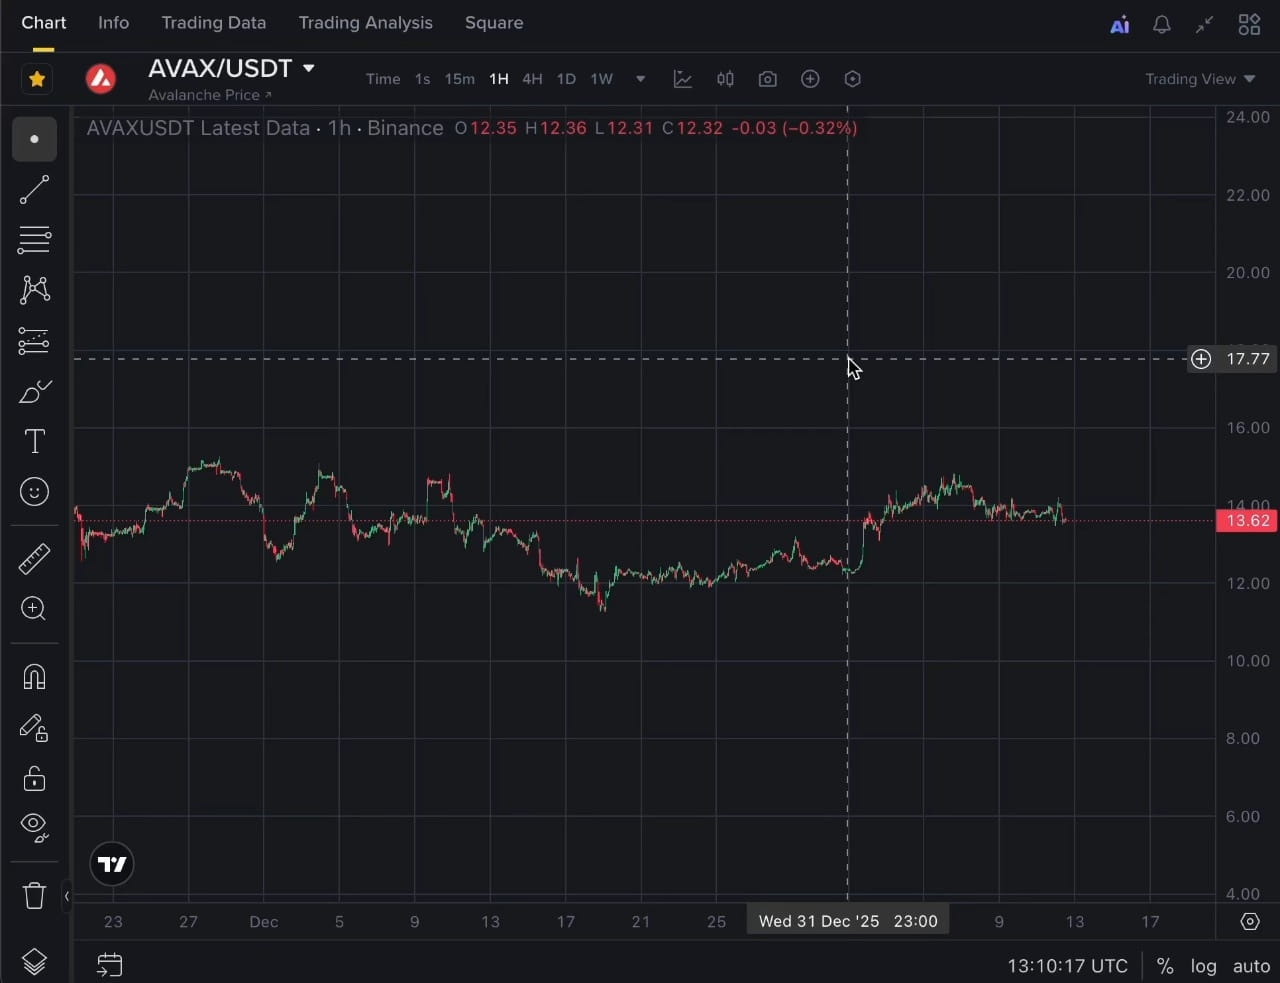Toggle magnet mode for drawings
1280x983 pixels.
click(33, 677)
